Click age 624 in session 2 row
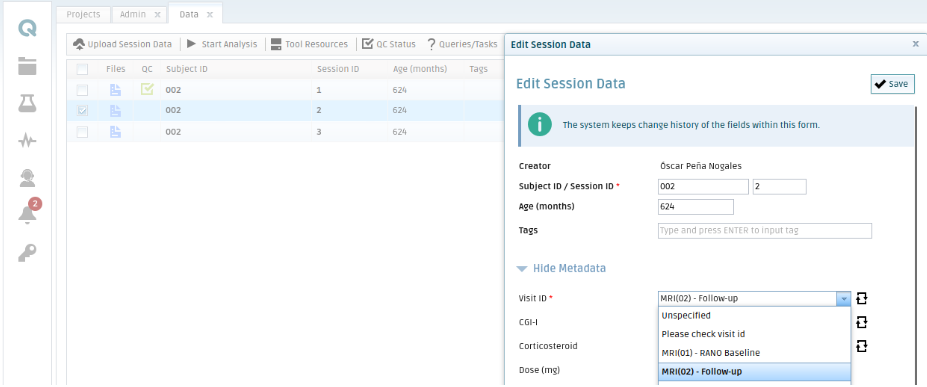Viewport: 927px width, 387px height. click(x=400, y=110)
